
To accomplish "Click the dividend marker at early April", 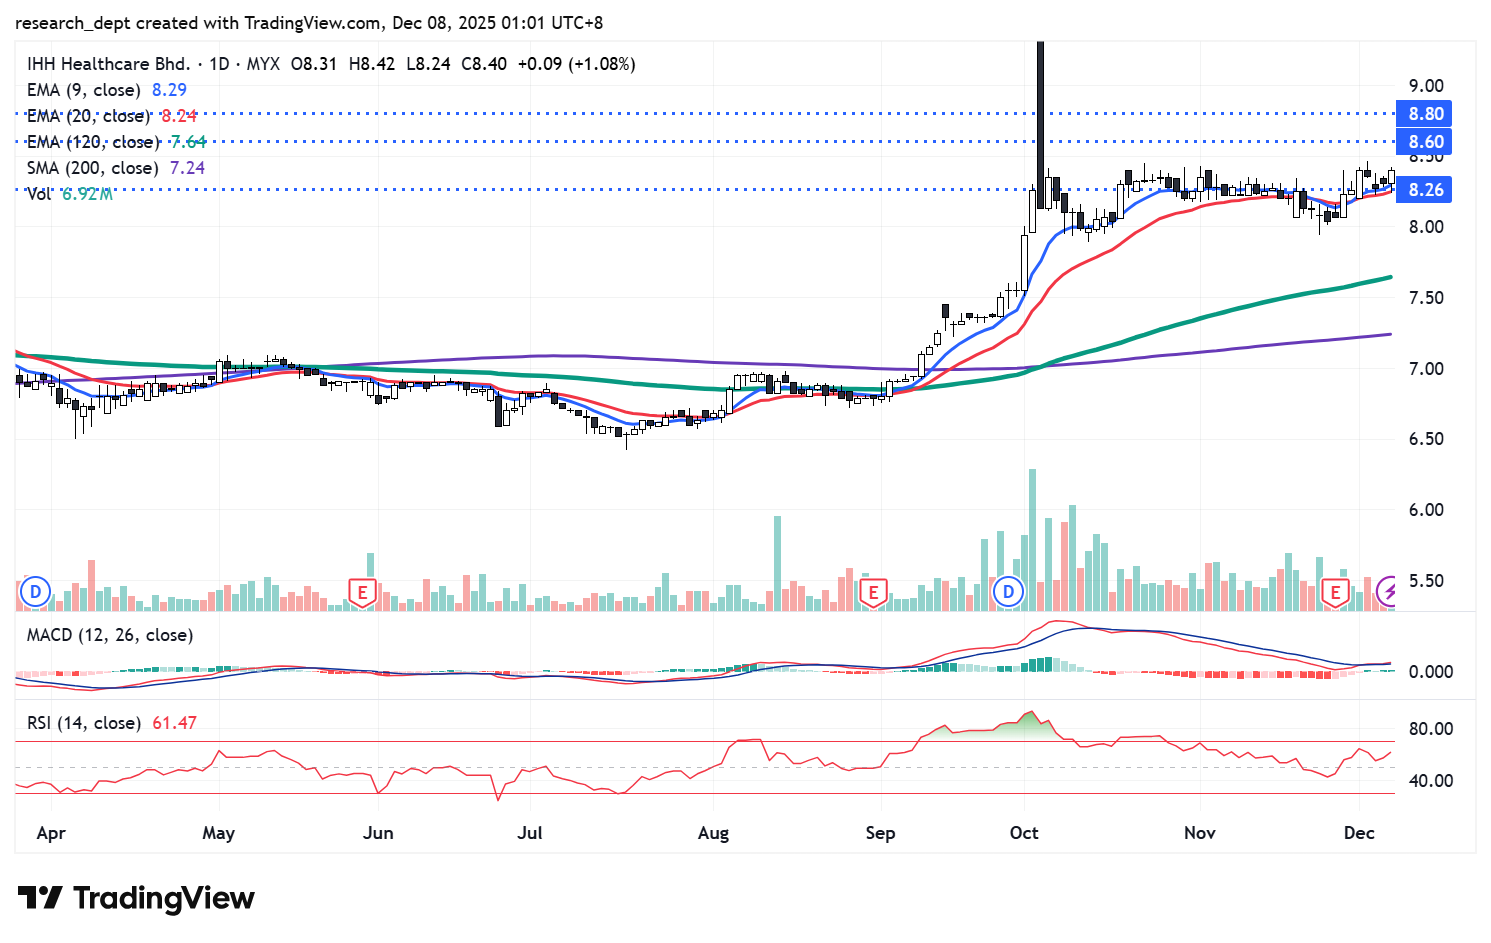I will (x=35, y=592).
